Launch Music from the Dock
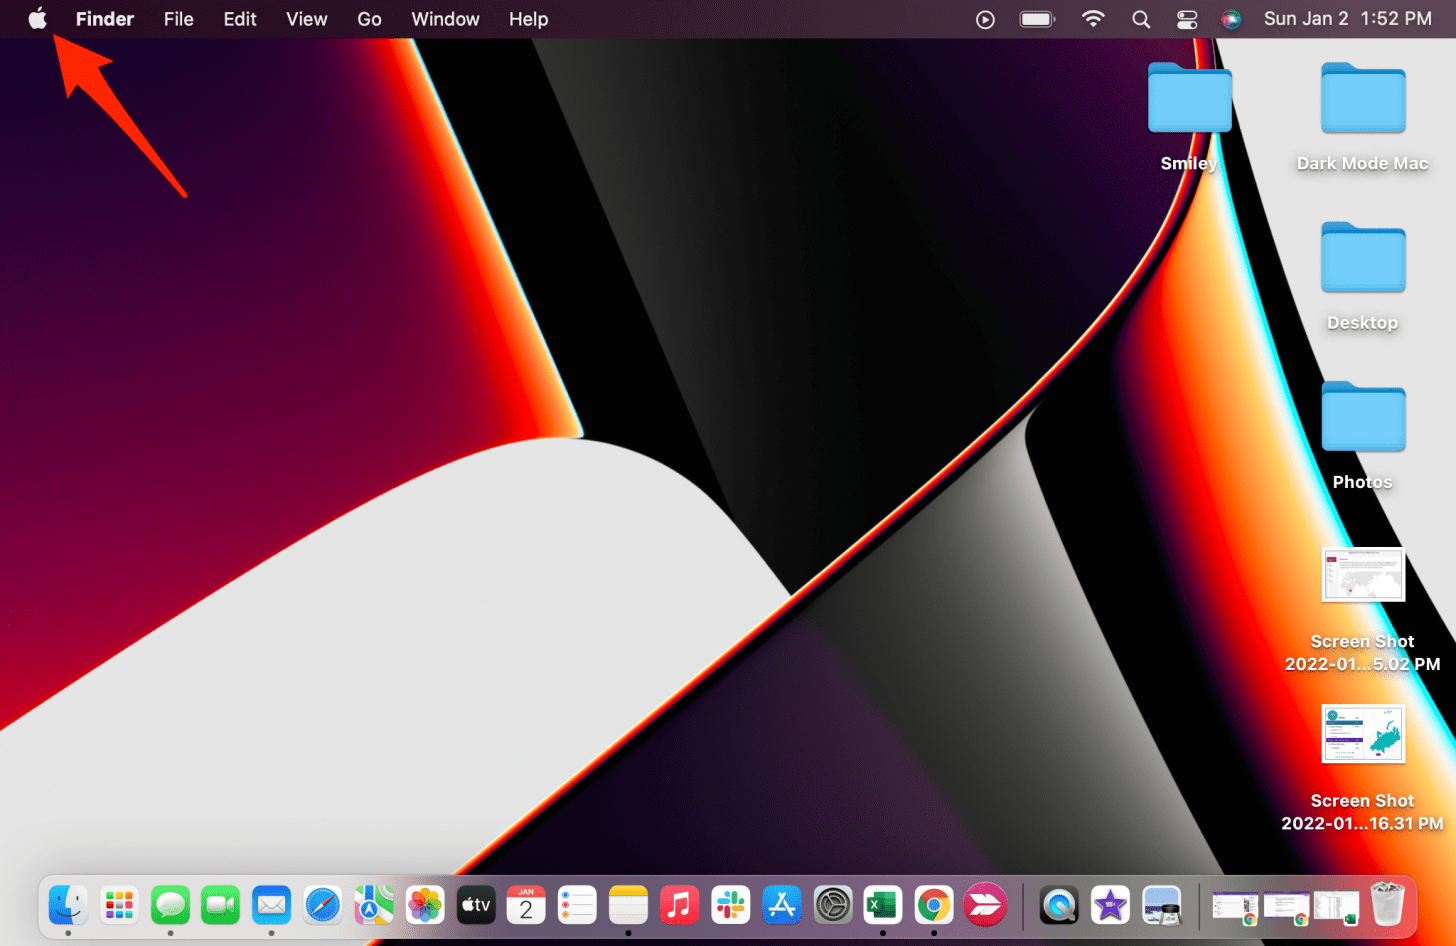 [x=679, y=906]
